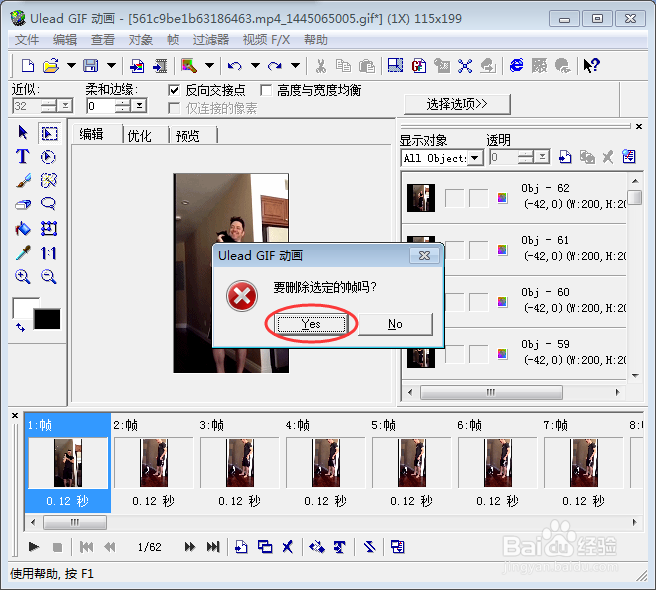This screenshot has width=656, height=590.
Task: Toggle first box of Obj - 62
Action: point(454,198)
